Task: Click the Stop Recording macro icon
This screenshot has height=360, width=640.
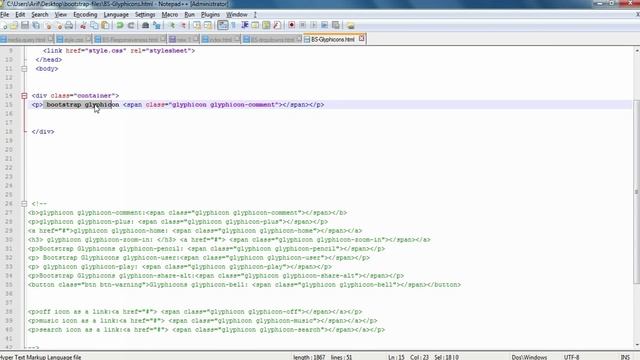Action: pyautogui.click(x=302, y=26)
